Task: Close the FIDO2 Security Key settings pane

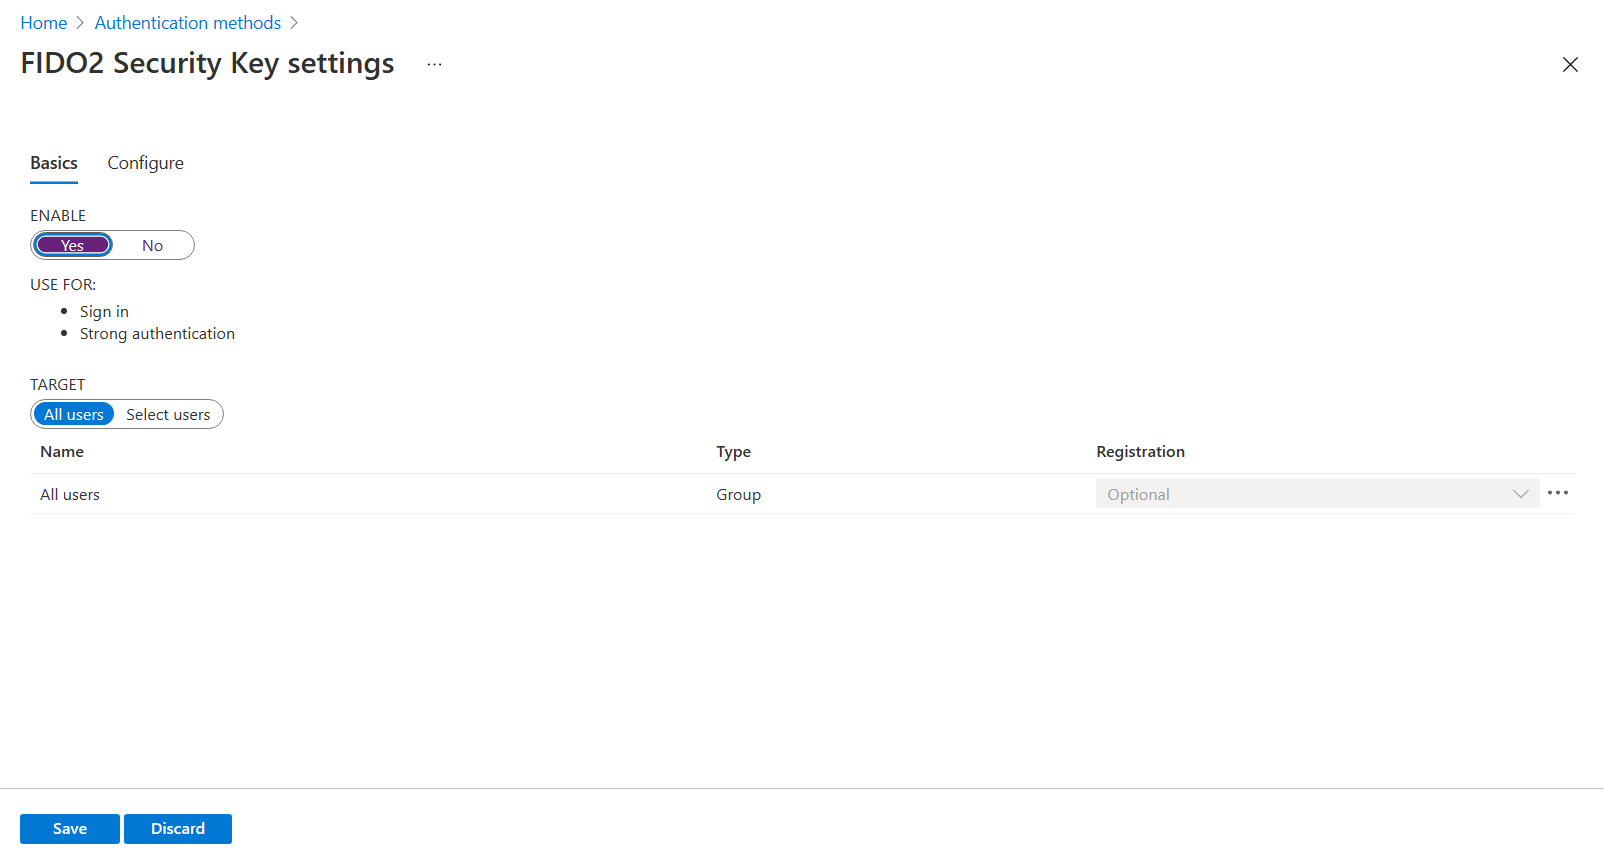Action: (1570, 64)
